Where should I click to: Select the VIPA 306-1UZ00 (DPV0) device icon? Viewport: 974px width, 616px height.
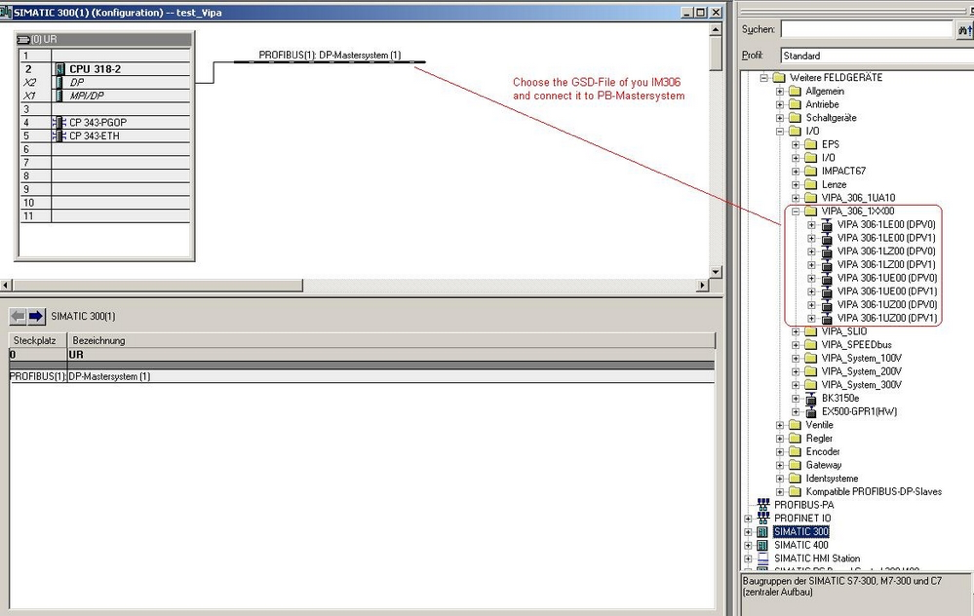click(x=827, y=305)
